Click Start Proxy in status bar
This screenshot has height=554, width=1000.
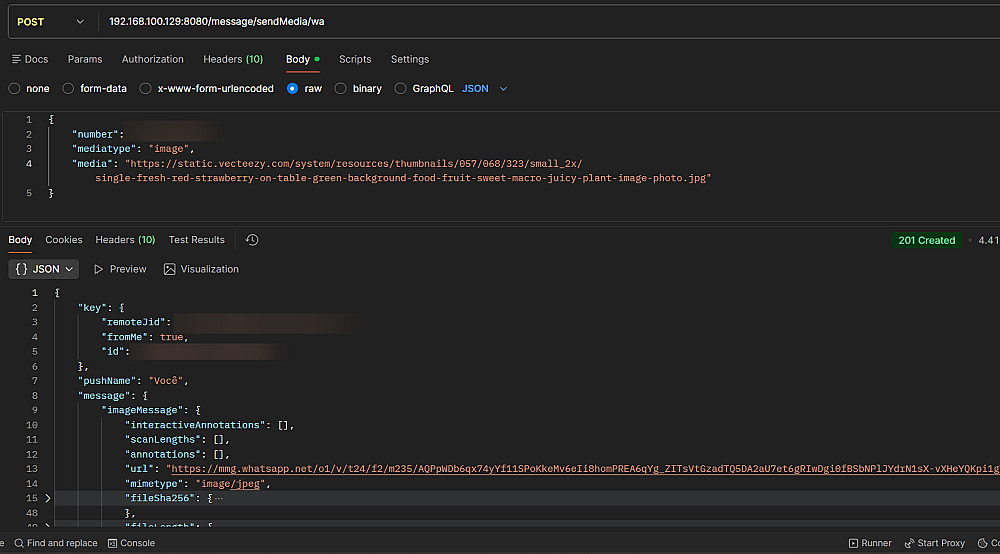click(934, 543)
